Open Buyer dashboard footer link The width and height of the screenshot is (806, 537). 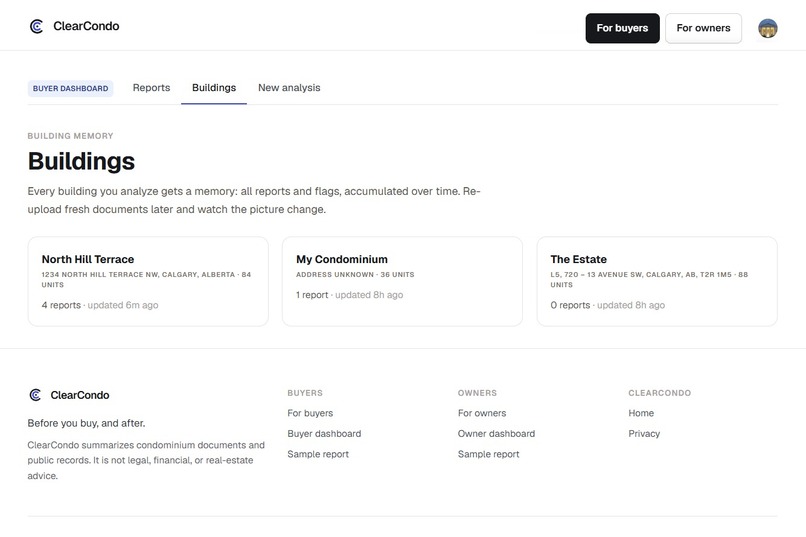pyautogui.click(x=324, y=434)
